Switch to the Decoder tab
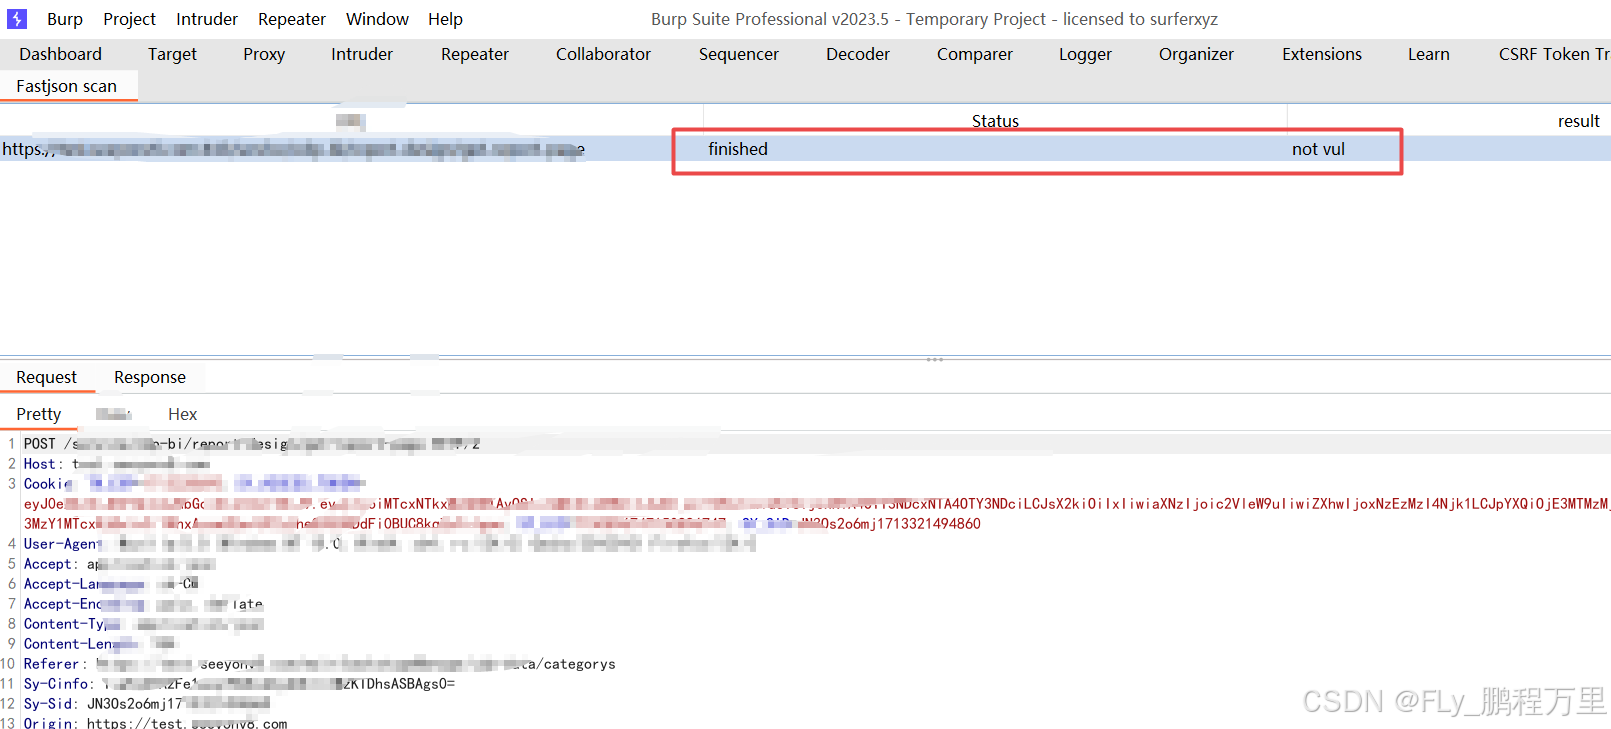1611x729 pixels. [858, 54]
